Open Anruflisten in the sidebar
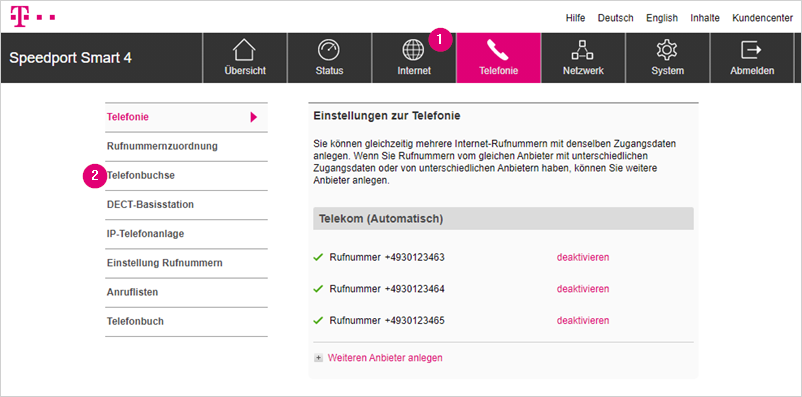Screen dimensions: 802x397 [x=186, y=292]
